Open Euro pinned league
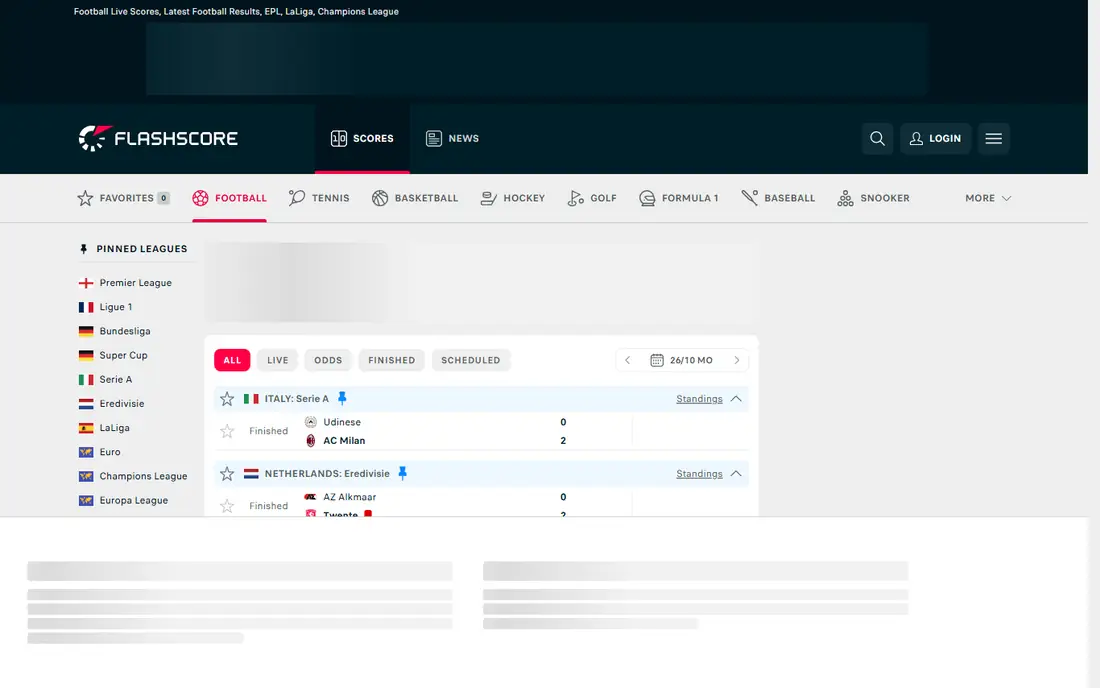Screen dimensions: 1100x688 point(100,452)
